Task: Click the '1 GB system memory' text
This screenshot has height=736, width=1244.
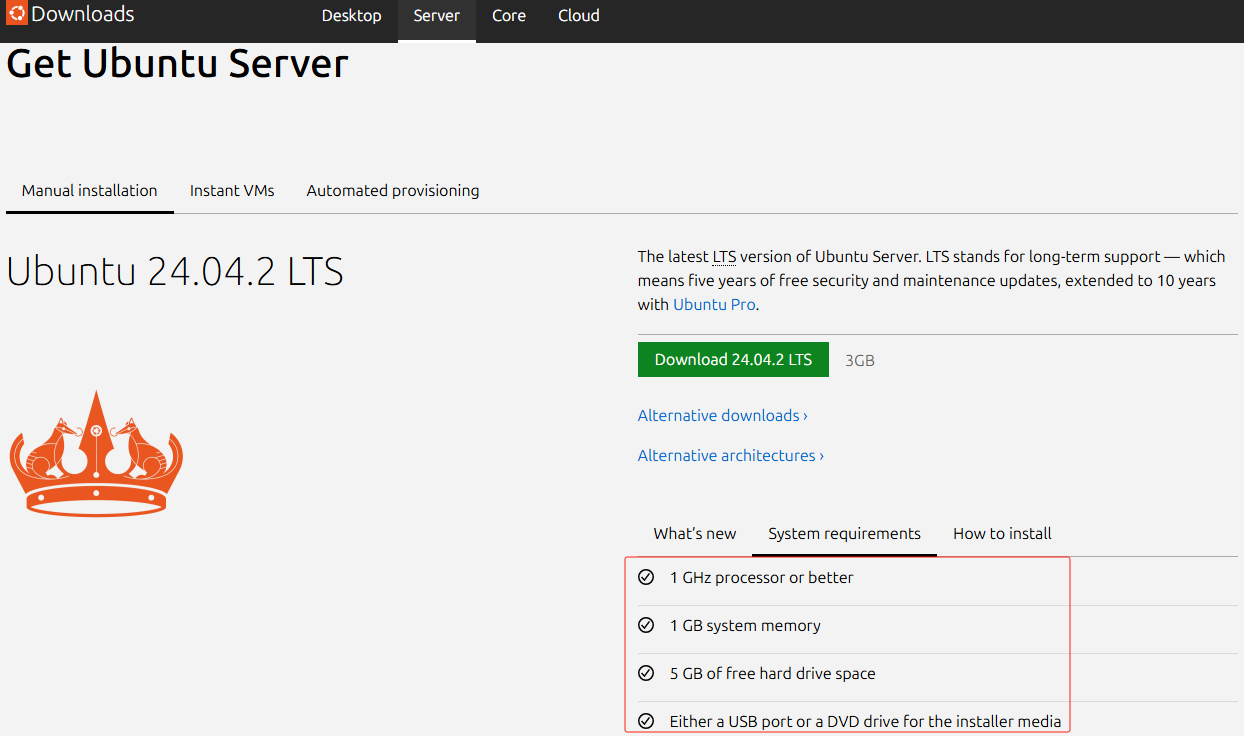Action: tap(745, 626)
